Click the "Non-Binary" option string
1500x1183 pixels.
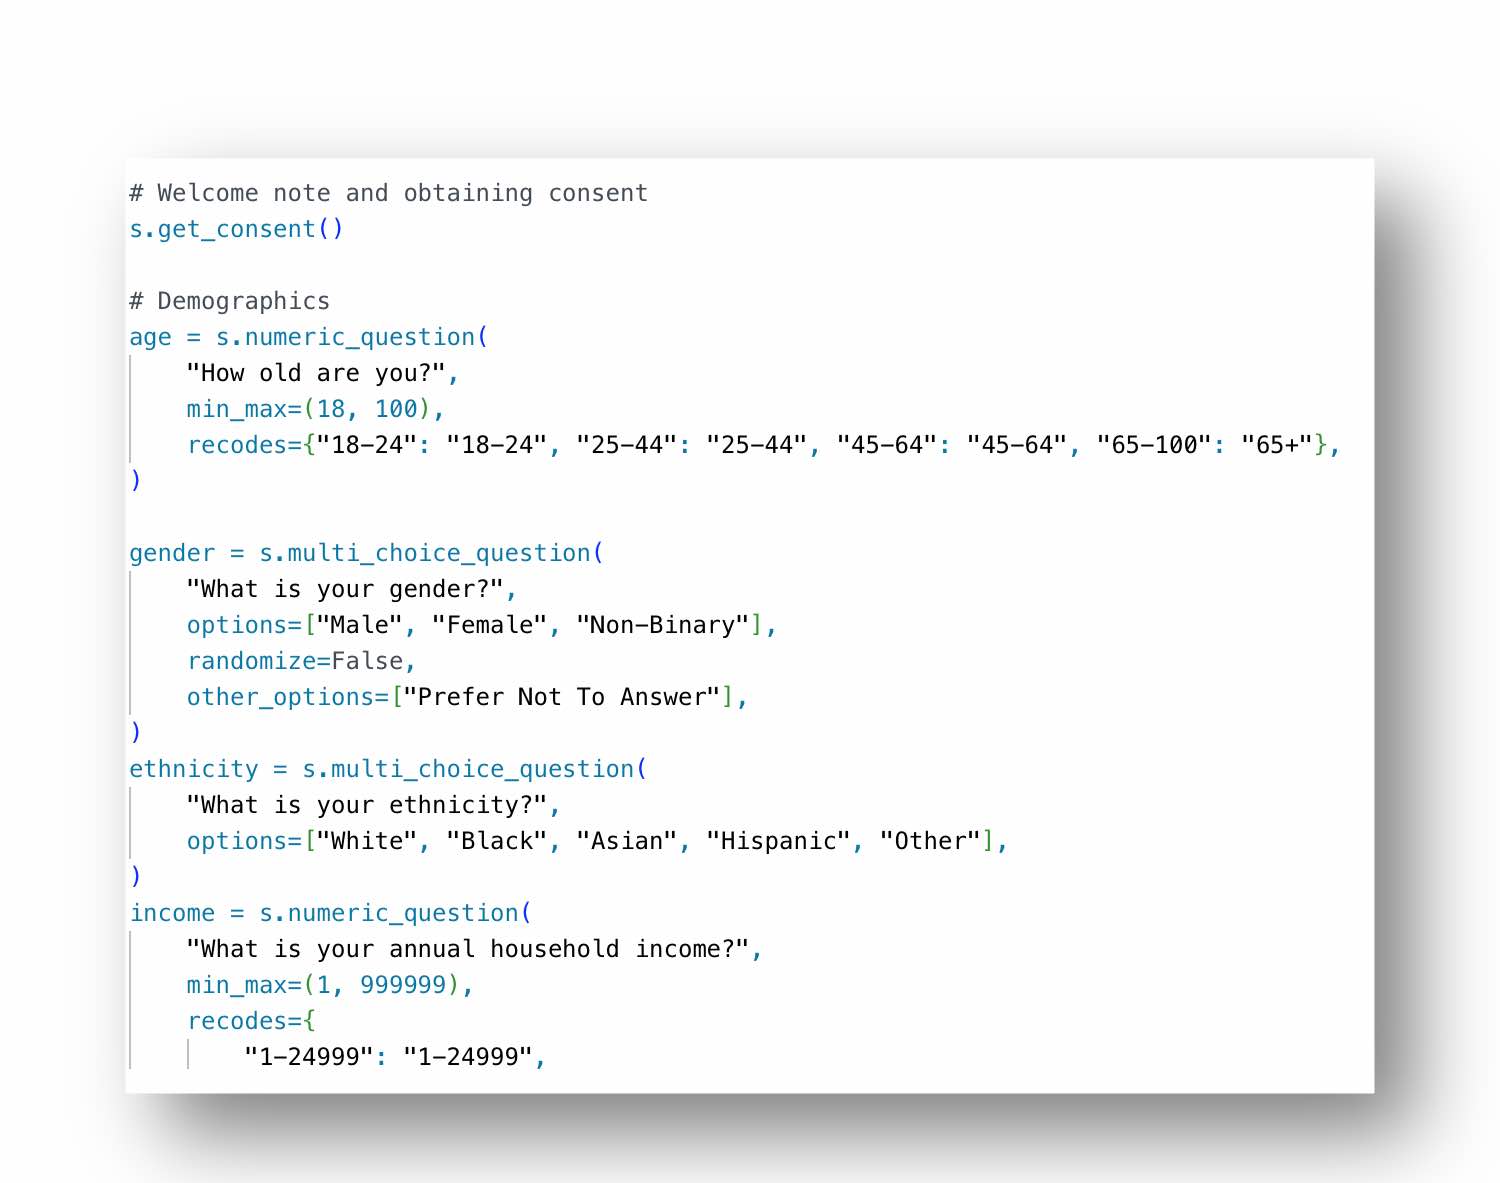tap(662, 625)
